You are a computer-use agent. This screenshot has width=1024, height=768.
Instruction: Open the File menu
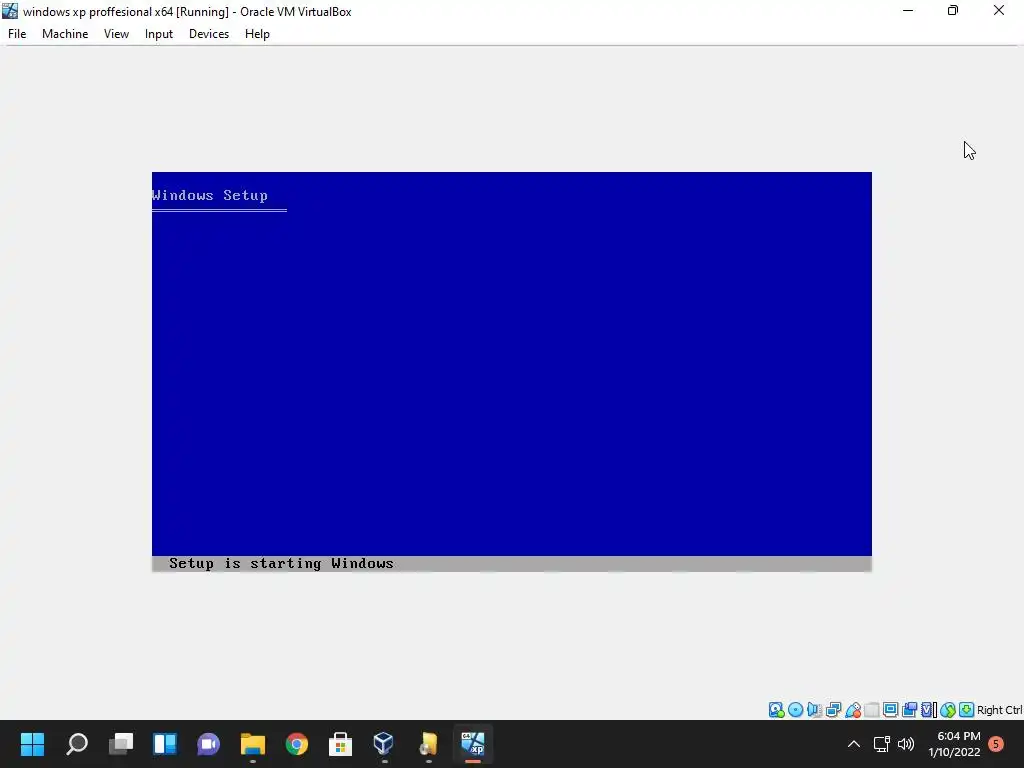tap(17, 34)
